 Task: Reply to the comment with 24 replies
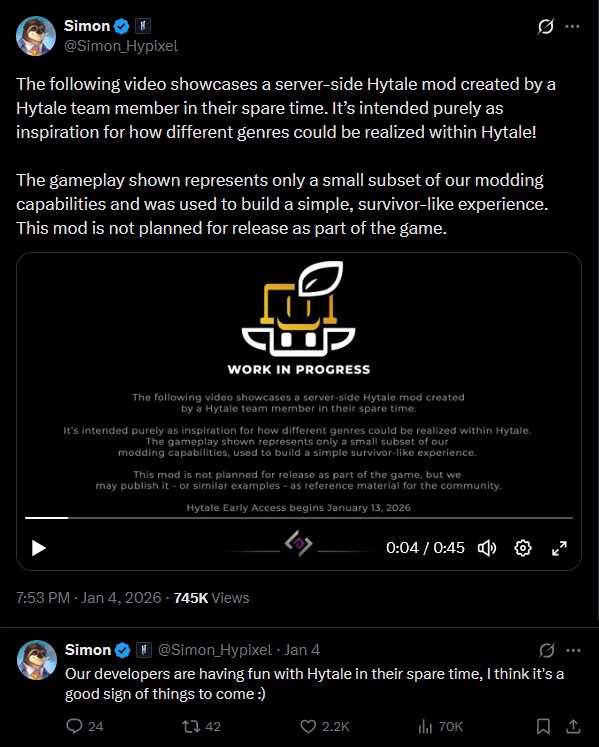coord(85,726)
